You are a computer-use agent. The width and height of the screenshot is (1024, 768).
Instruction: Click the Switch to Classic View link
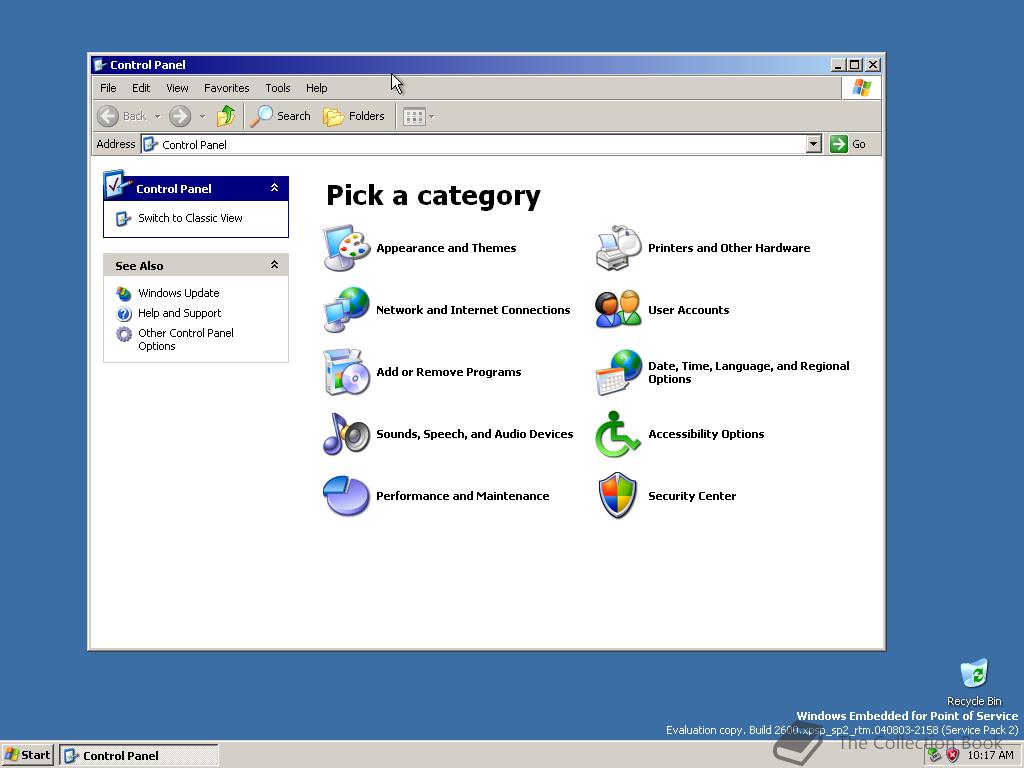click(190, 218)
